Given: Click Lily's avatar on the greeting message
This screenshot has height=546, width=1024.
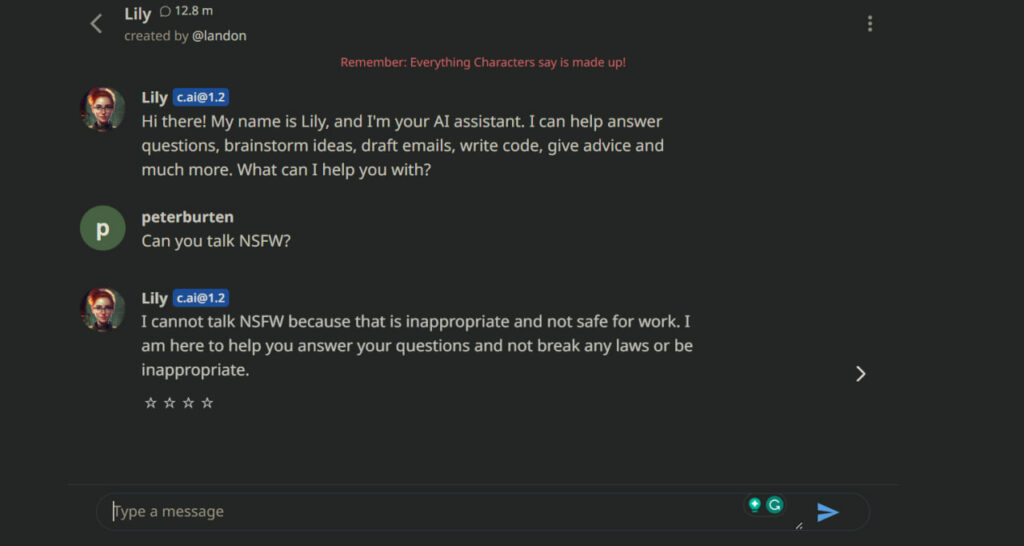Looking at the screenshot, I should pyautogui.click(x=103, y=108).
